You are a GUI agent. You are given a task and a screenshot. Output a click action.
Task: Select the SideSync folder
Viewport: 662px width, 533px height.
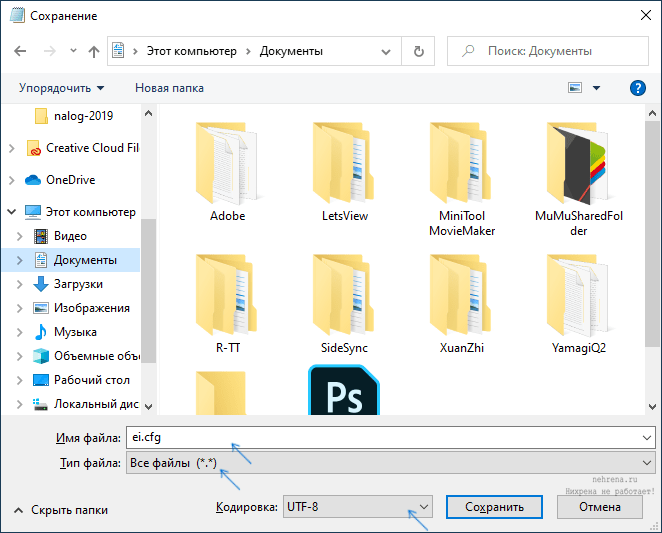tap(345, 304)
